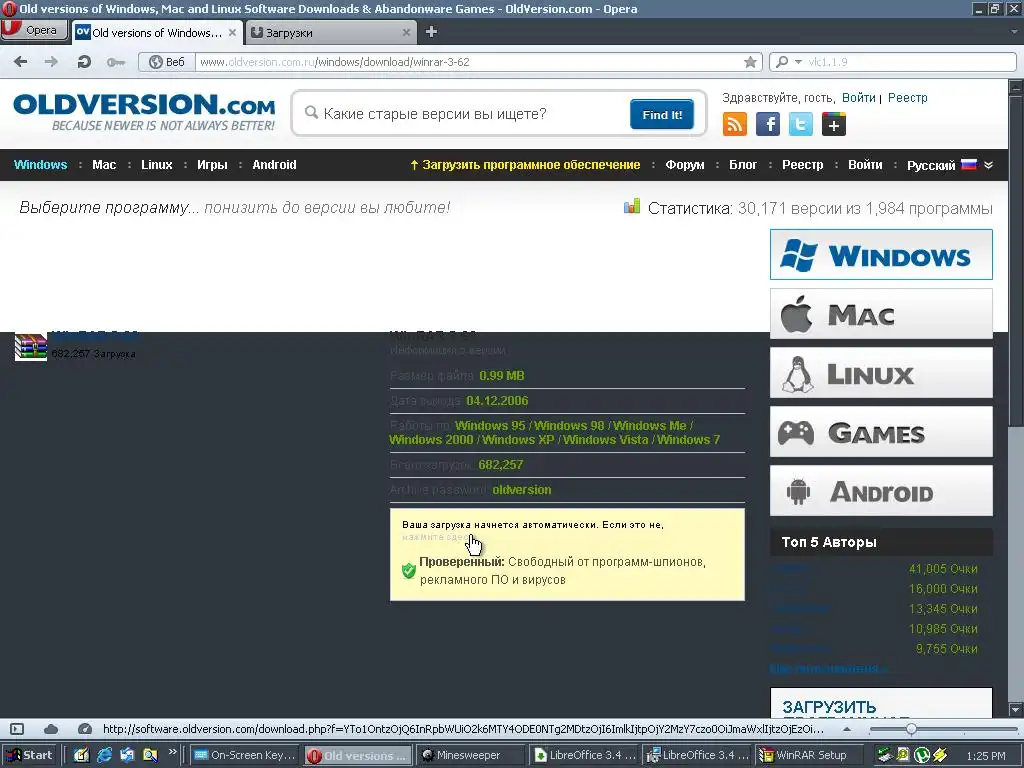Go back to the previous page

point(20,62)
